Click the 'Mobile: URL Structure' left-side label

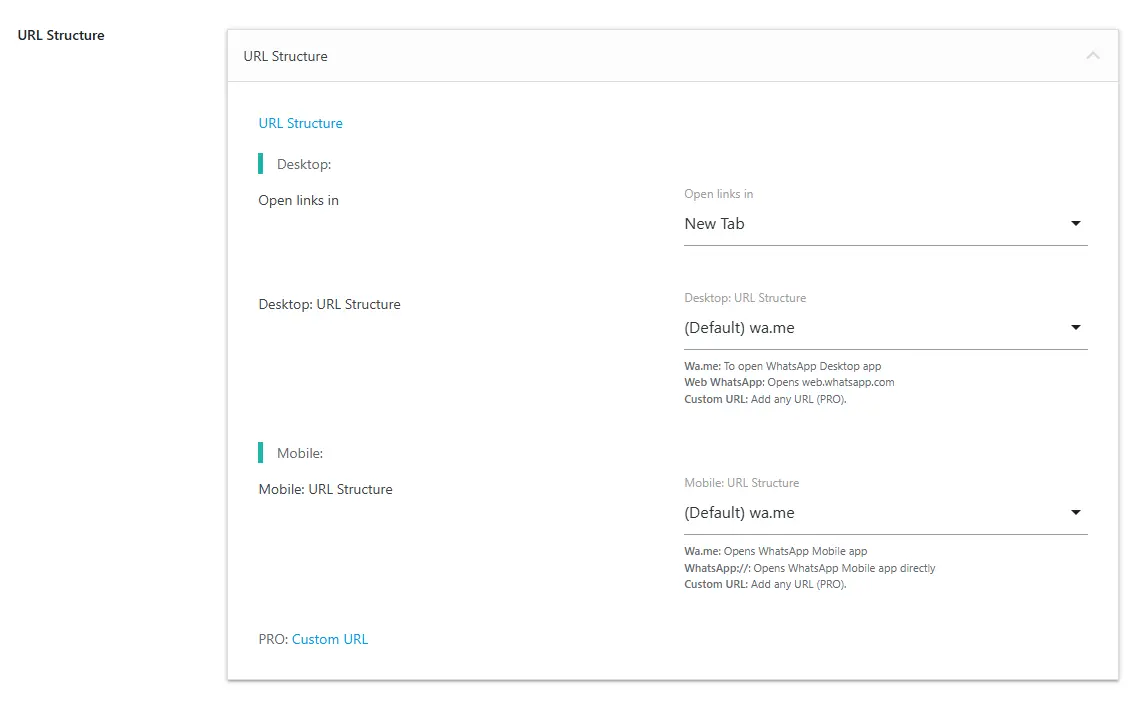tap(325, 489)
